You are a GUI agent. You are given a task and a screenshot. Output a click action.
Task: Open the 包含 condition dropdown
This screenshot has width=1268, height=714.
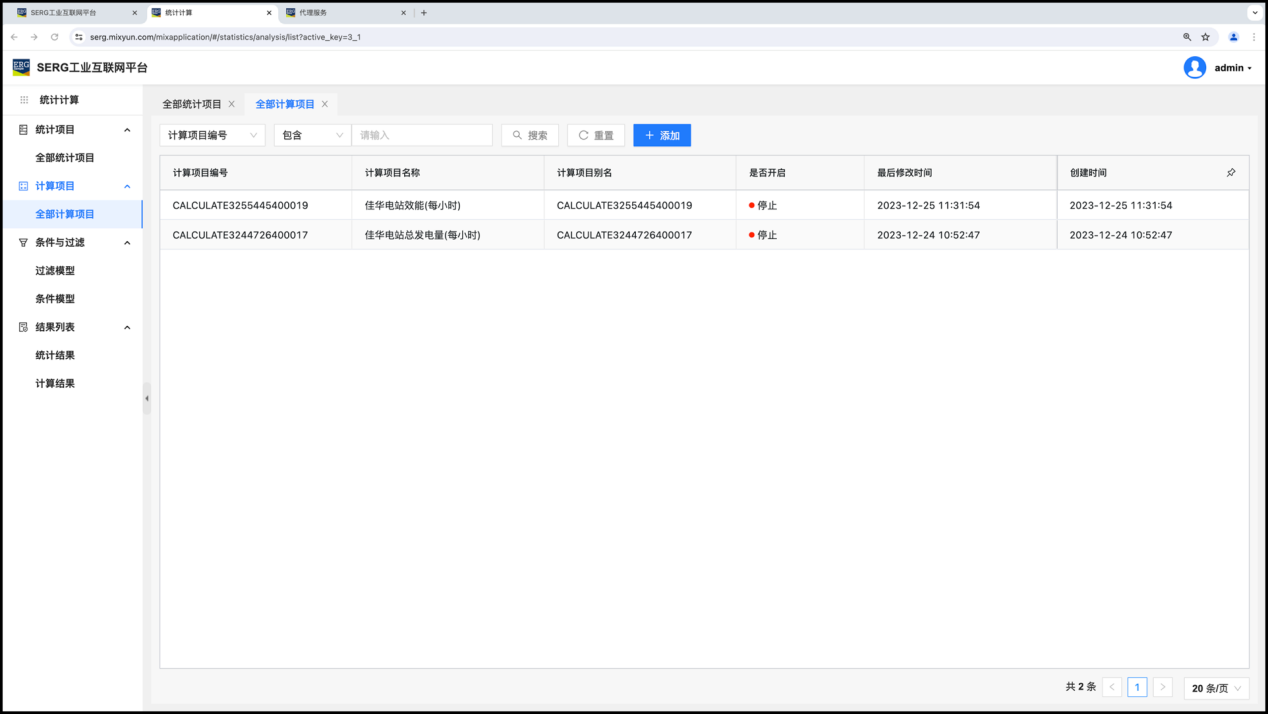tap(312, 135)
